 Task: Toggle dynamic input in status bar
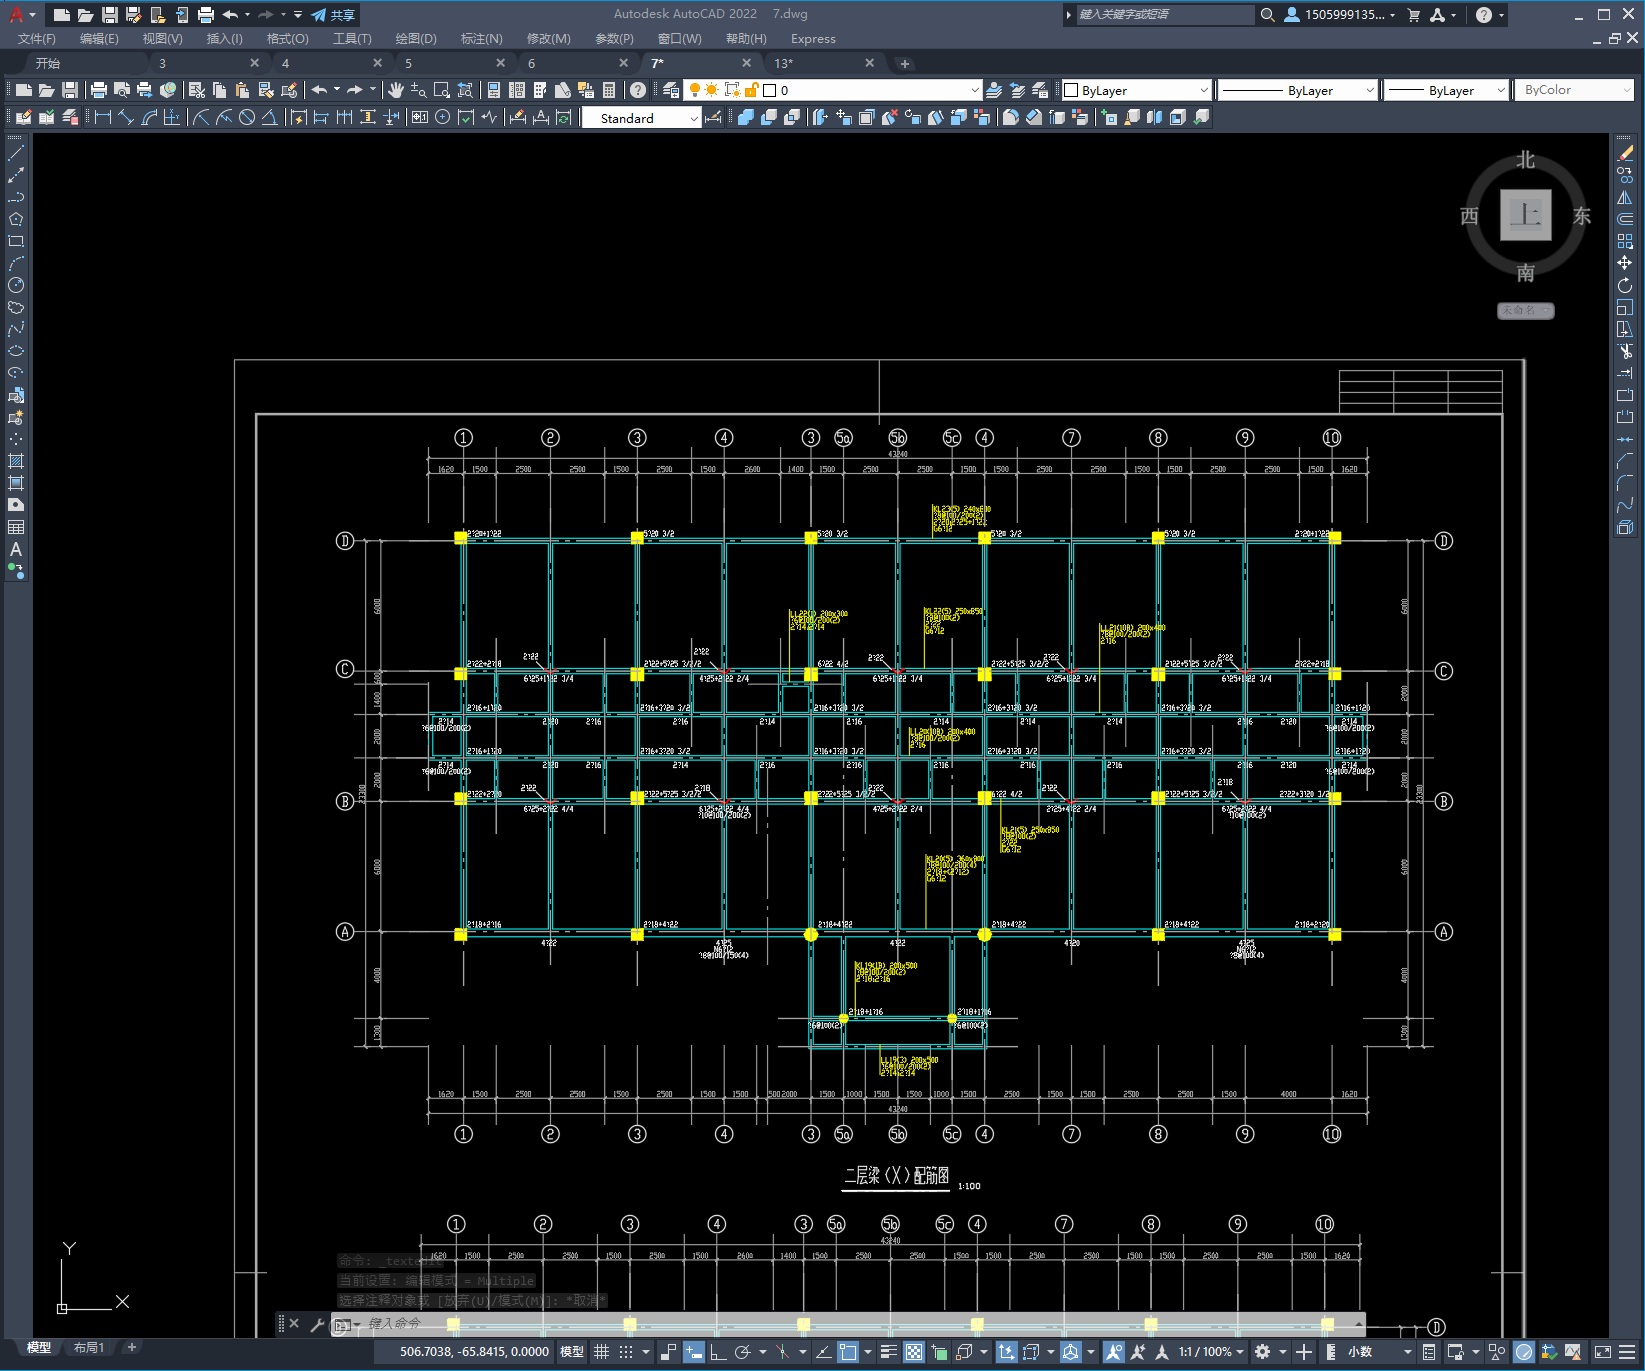click(694, 1352)
